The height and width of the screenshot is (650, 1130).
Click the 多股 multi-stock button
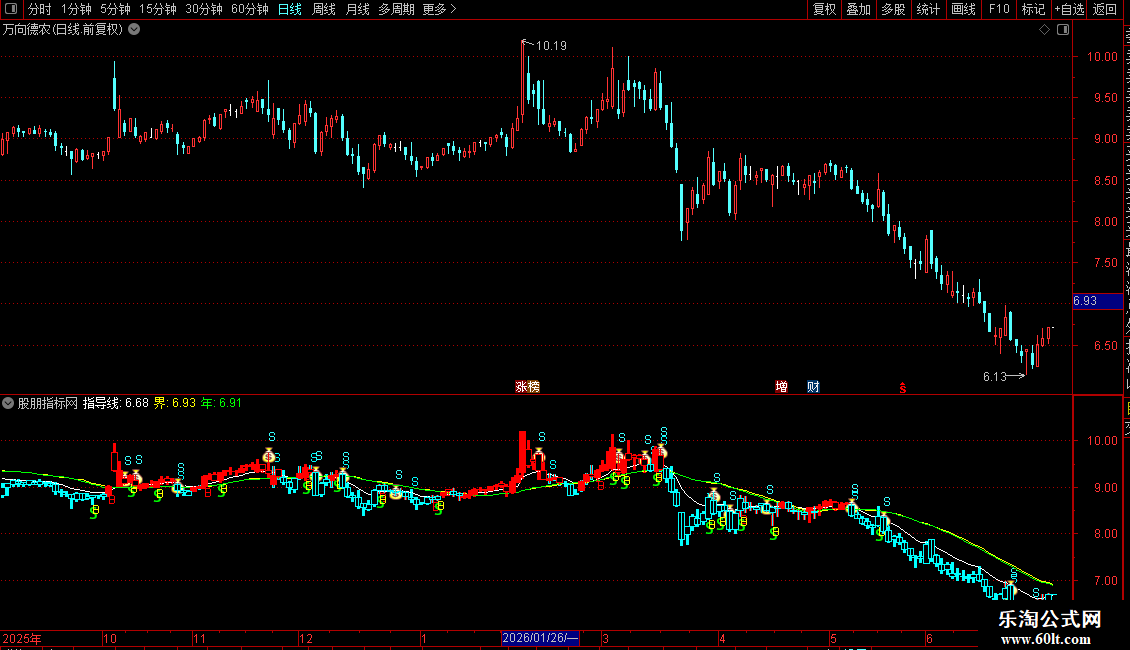pos(893,9)
